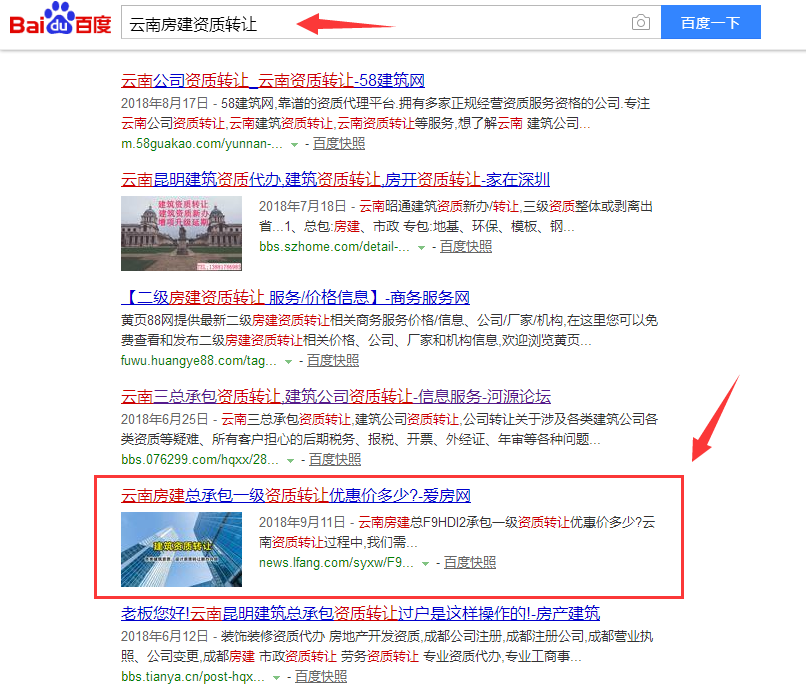Expand dropdown arrow next to bbs.tianya.cn
The width and height of the screenshot is (806, 693).
pyautogui.click(x=277, y=678)
